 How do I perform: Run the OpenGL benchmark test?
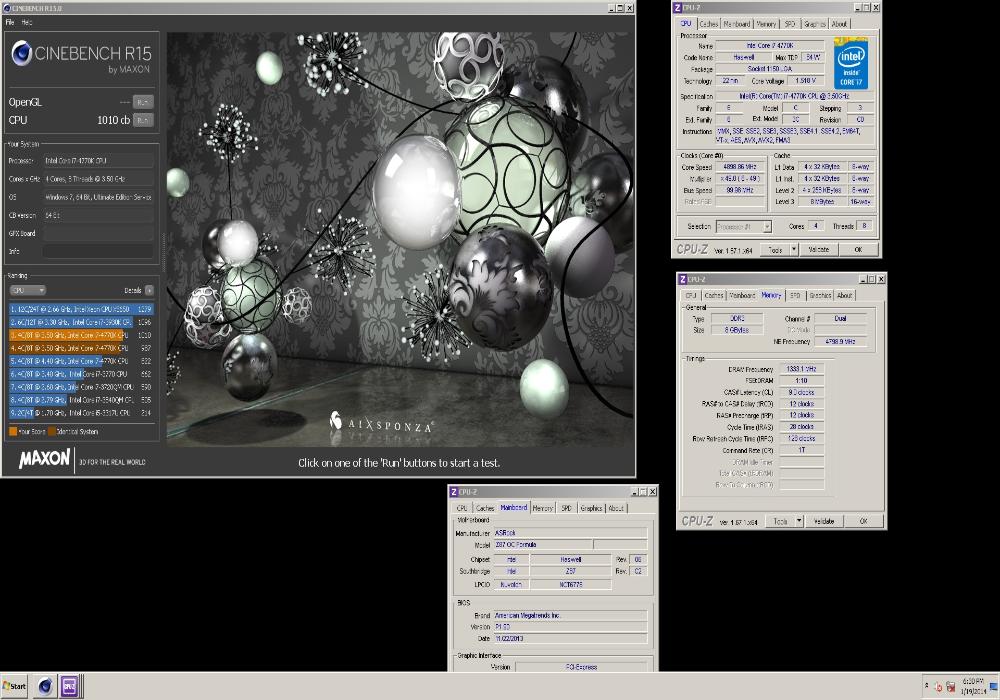click(143, 102)
